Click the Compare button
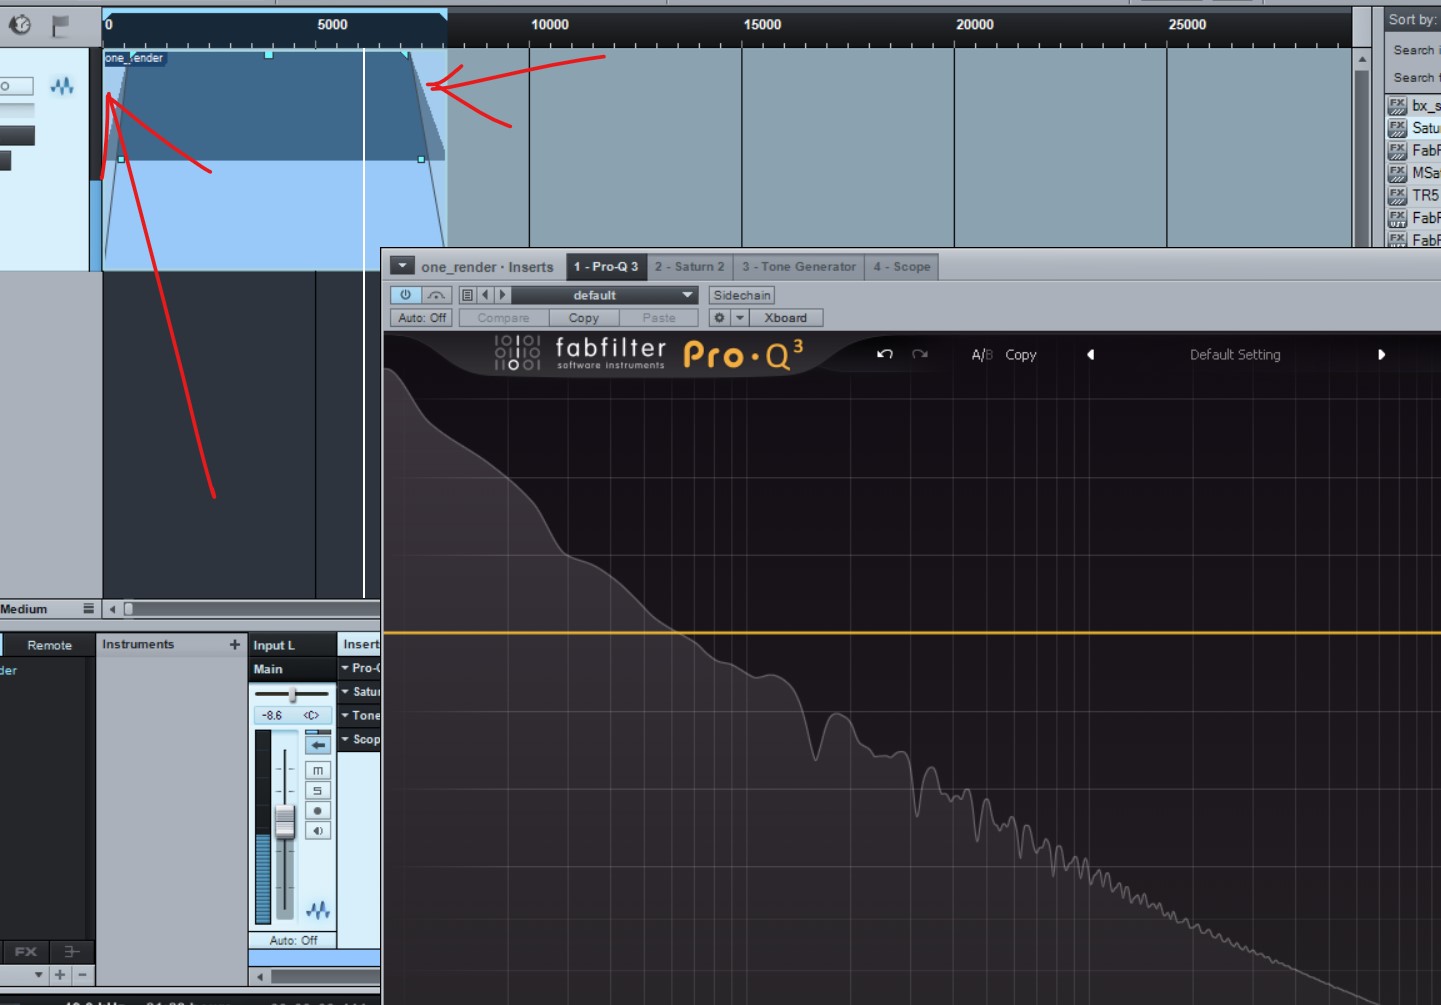 [x=503, y=318]
